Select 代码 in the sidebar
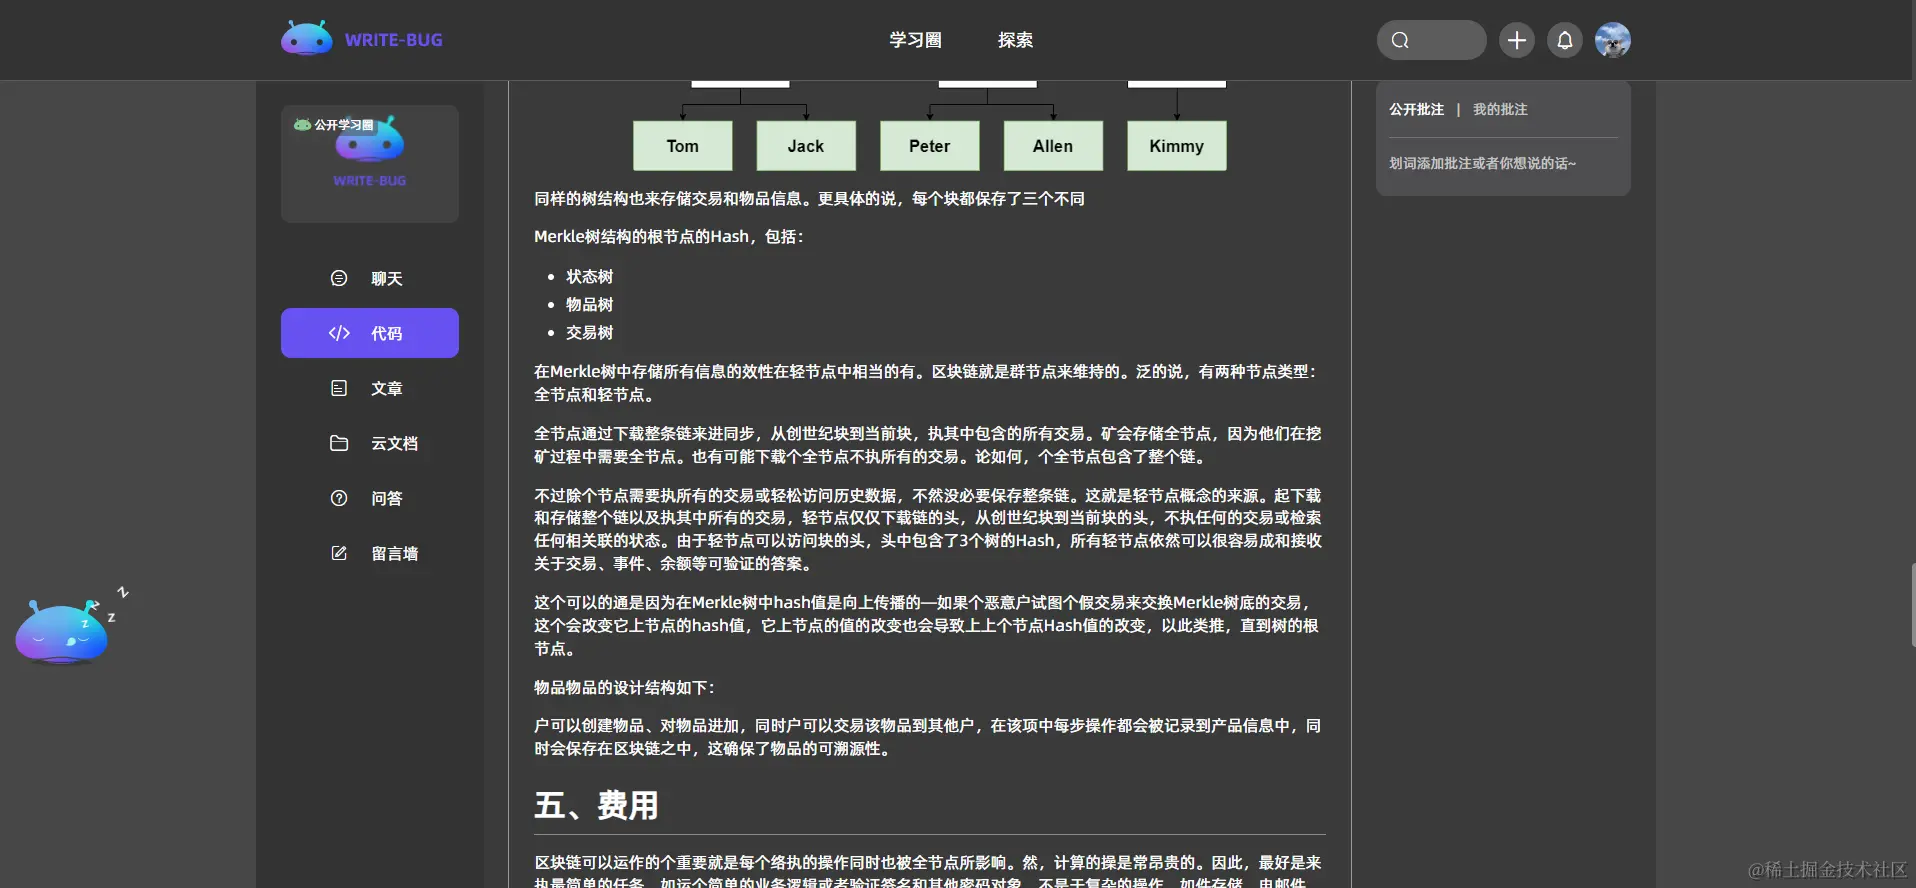The image size is (1916, 888). pos(370,333)
